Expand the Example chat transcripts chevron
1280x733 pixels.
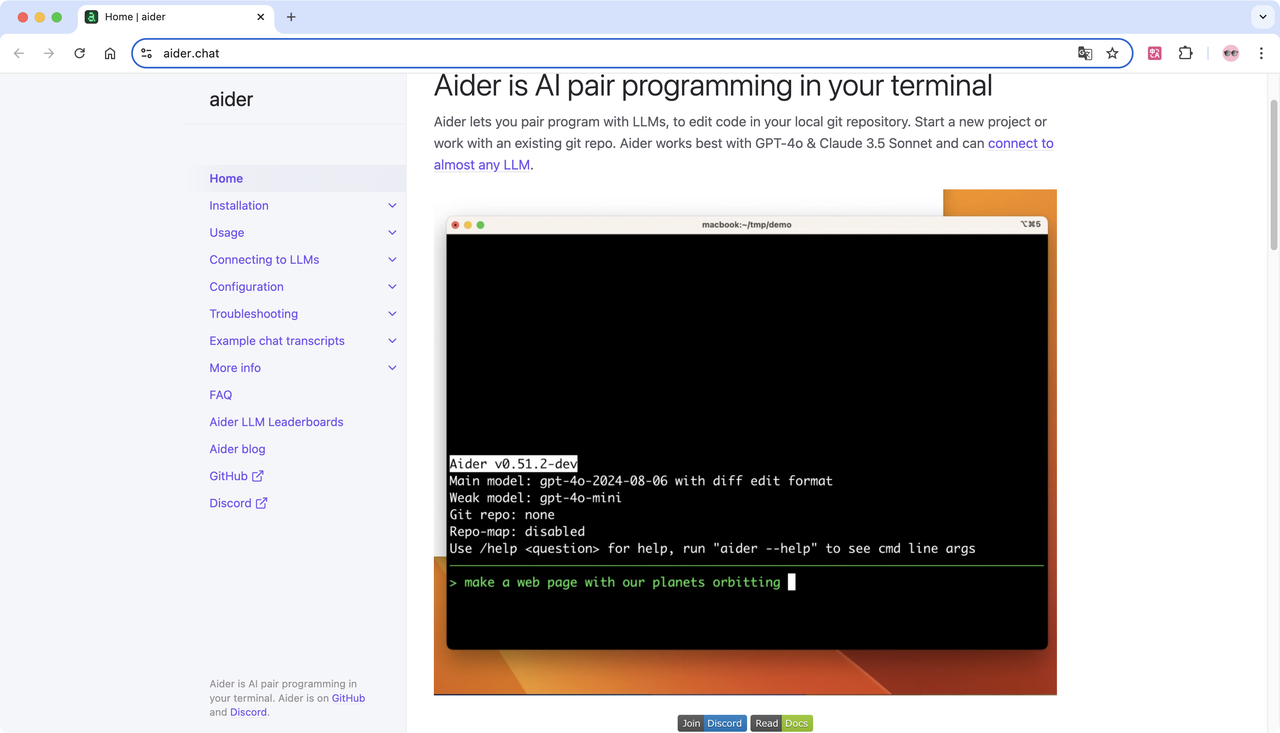tap(392, 340)
